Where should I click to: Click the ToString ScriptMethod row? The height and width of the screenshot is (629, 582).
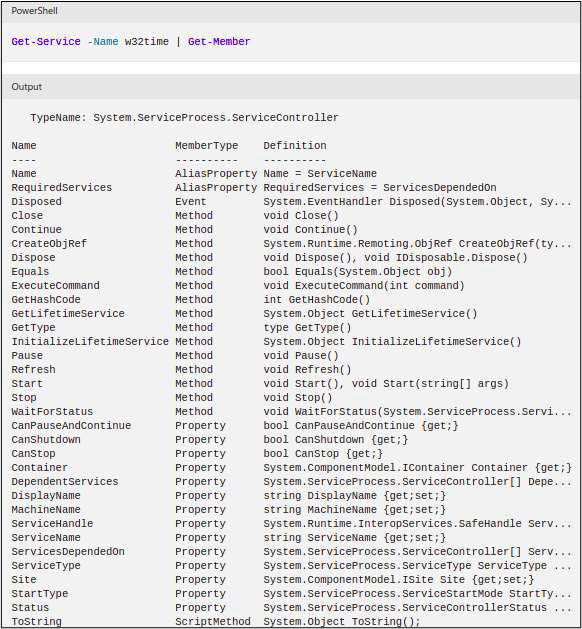point(216,621)
